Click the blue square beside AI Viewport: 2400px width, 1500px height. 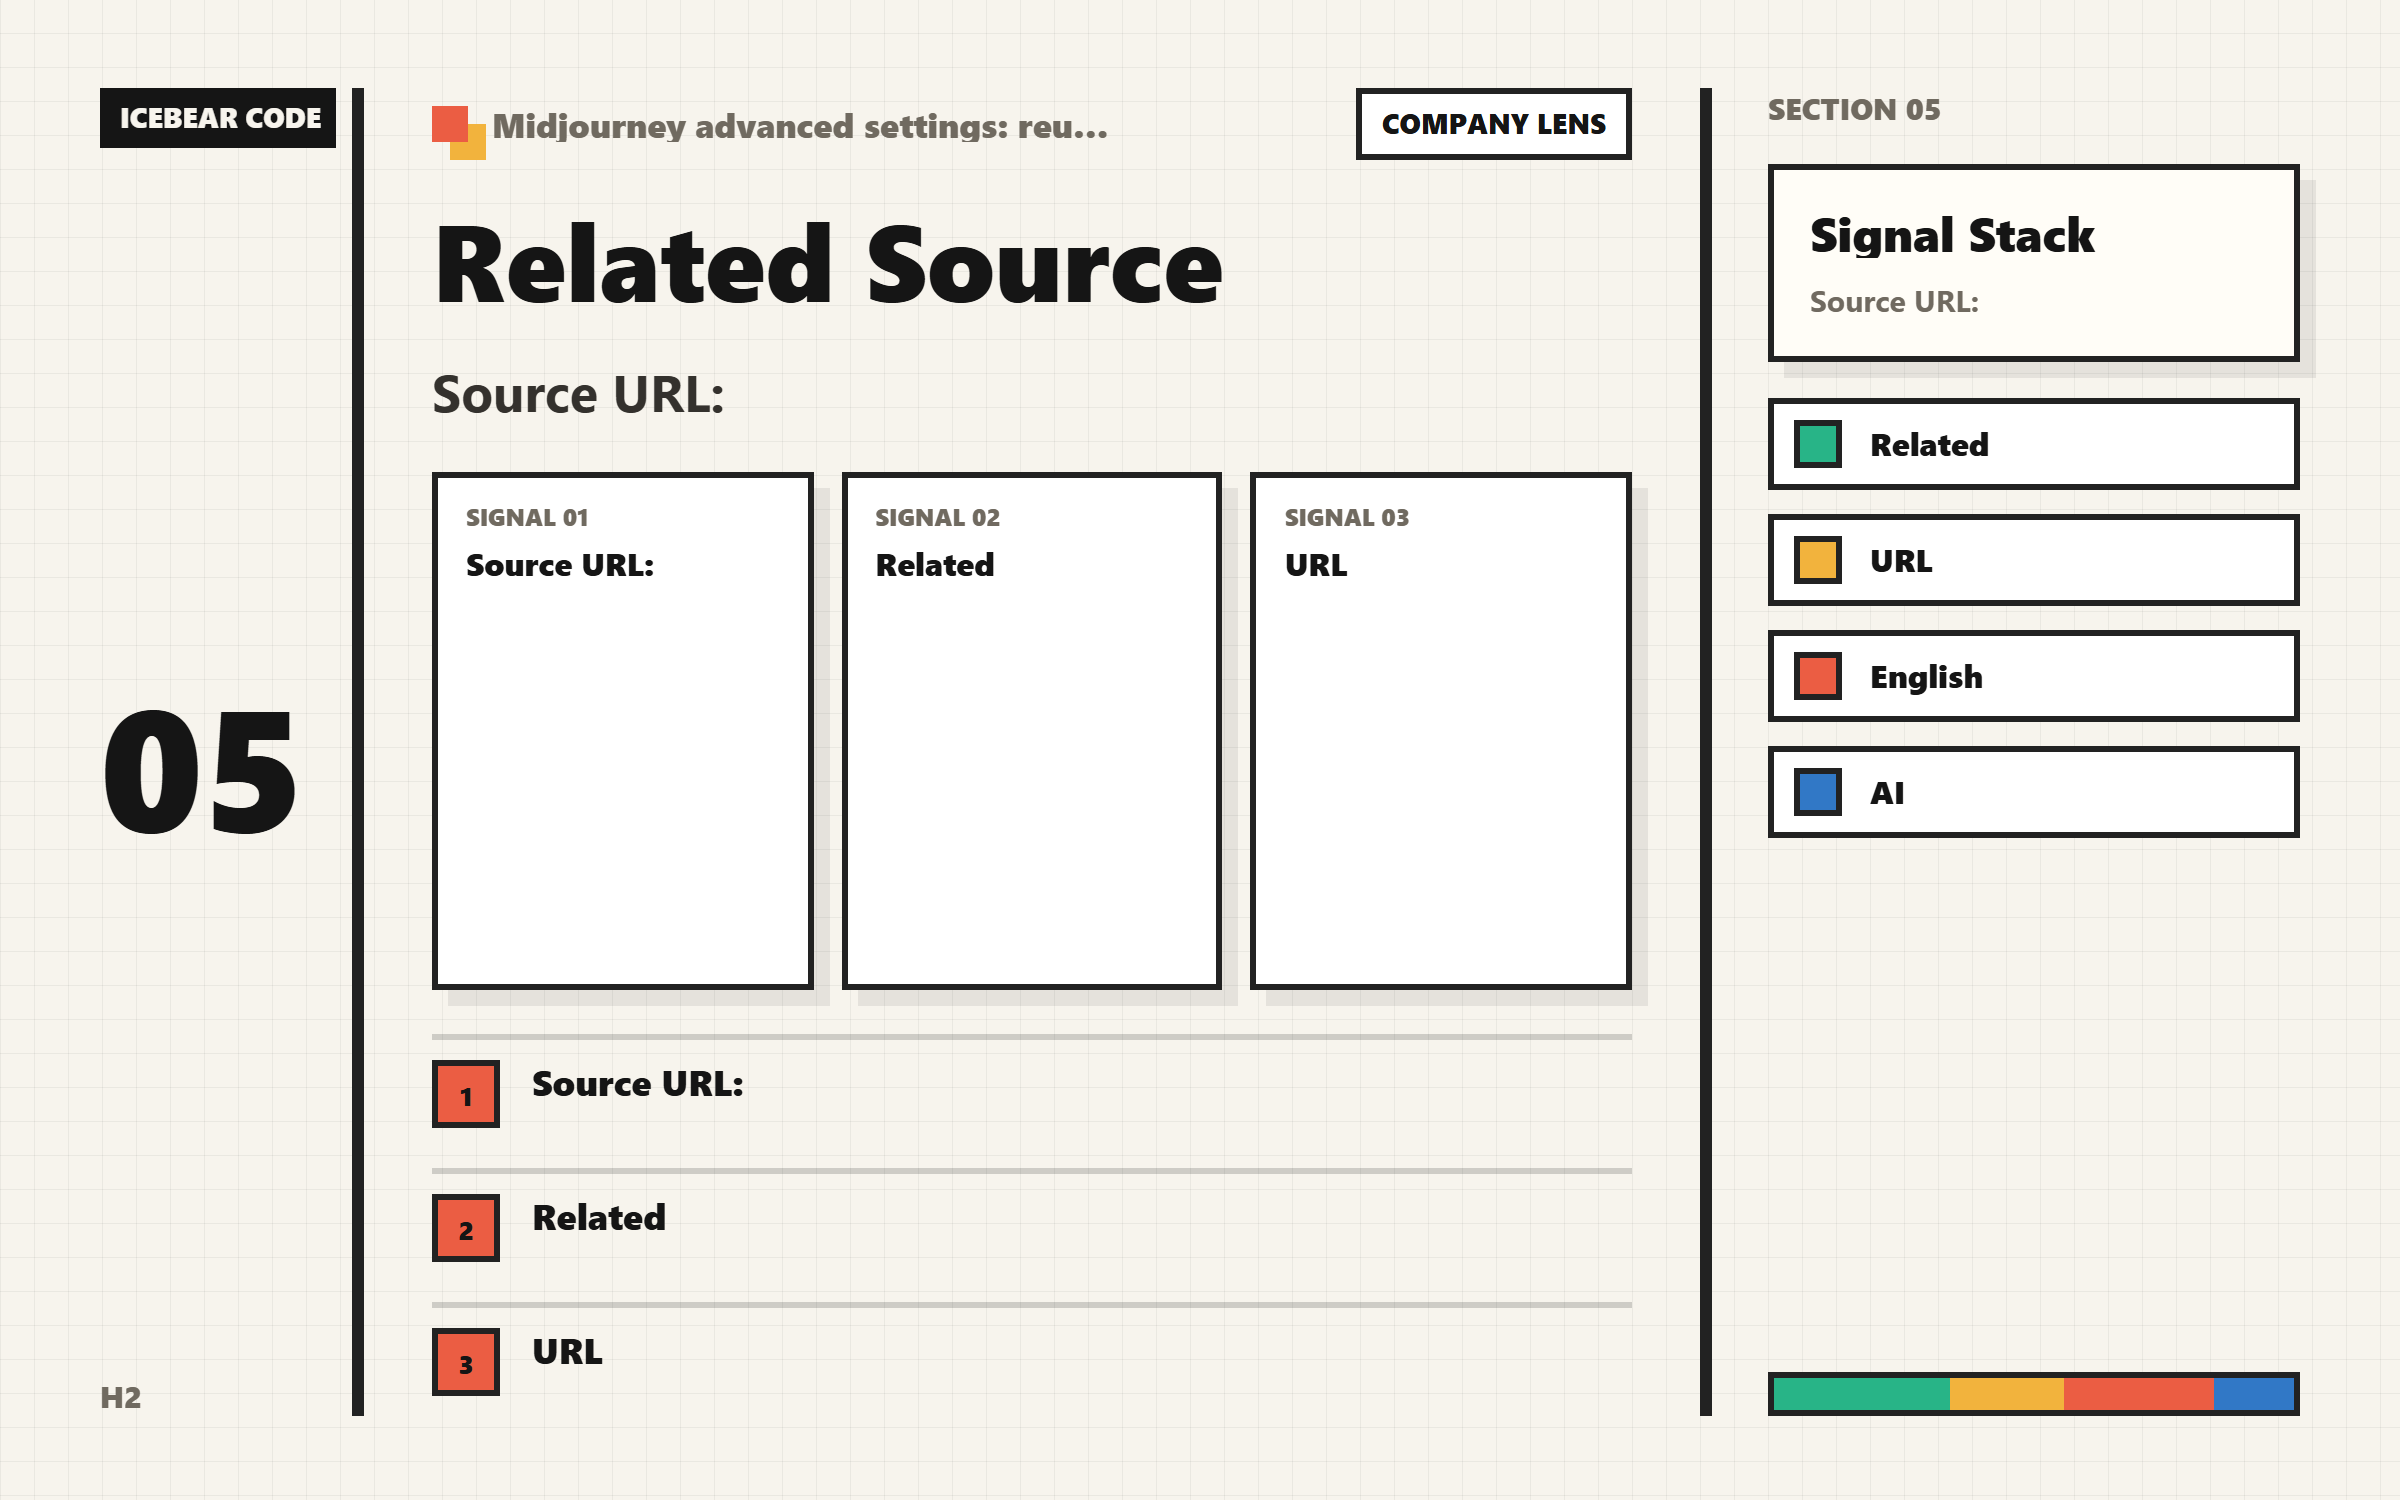click(x=1818, y=792)
